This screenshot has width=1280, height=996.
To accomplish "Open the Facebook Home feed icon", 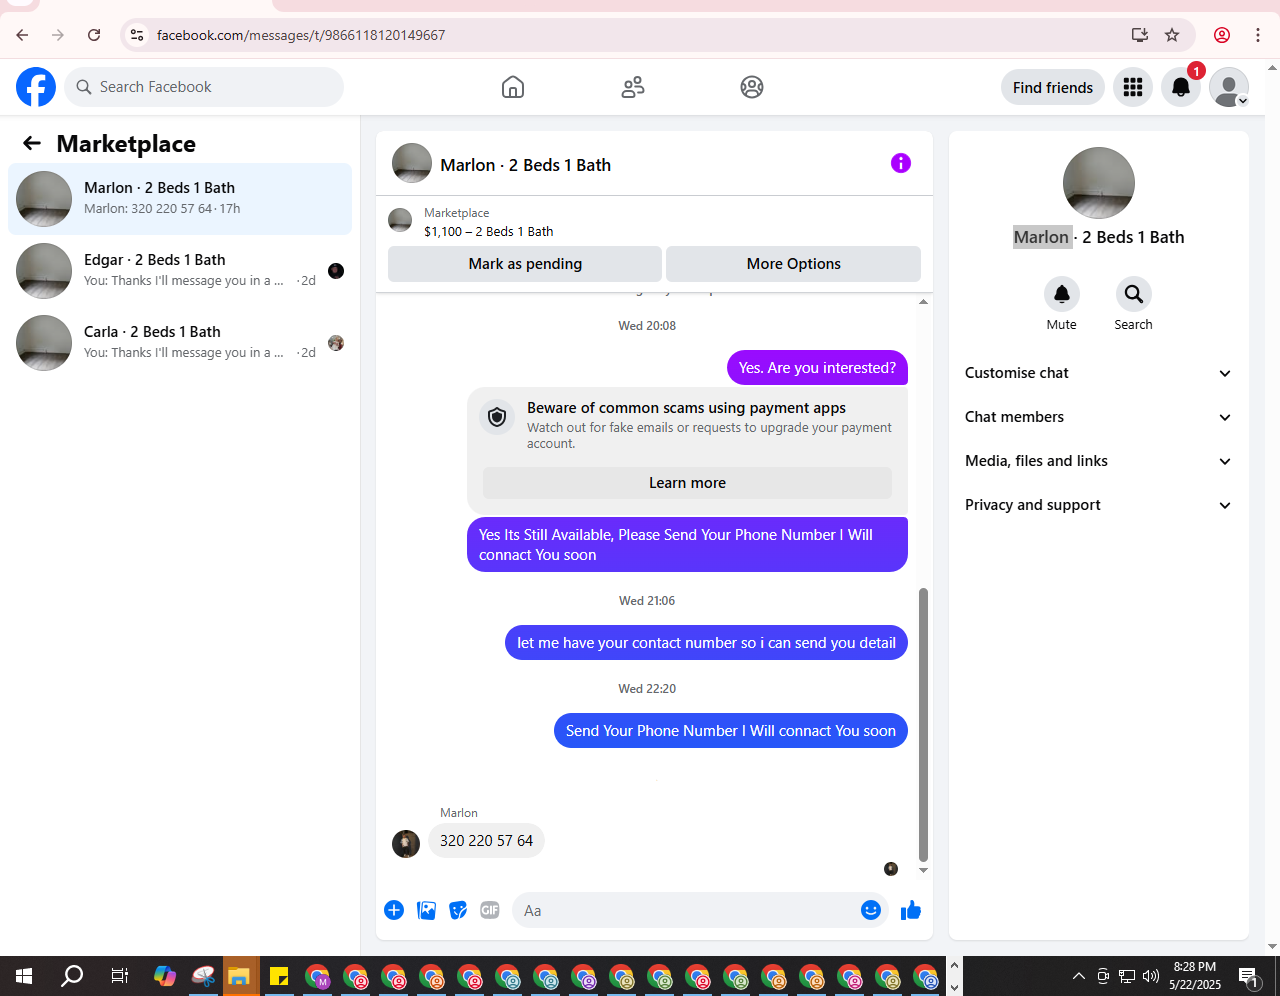I will pos(513,87).
